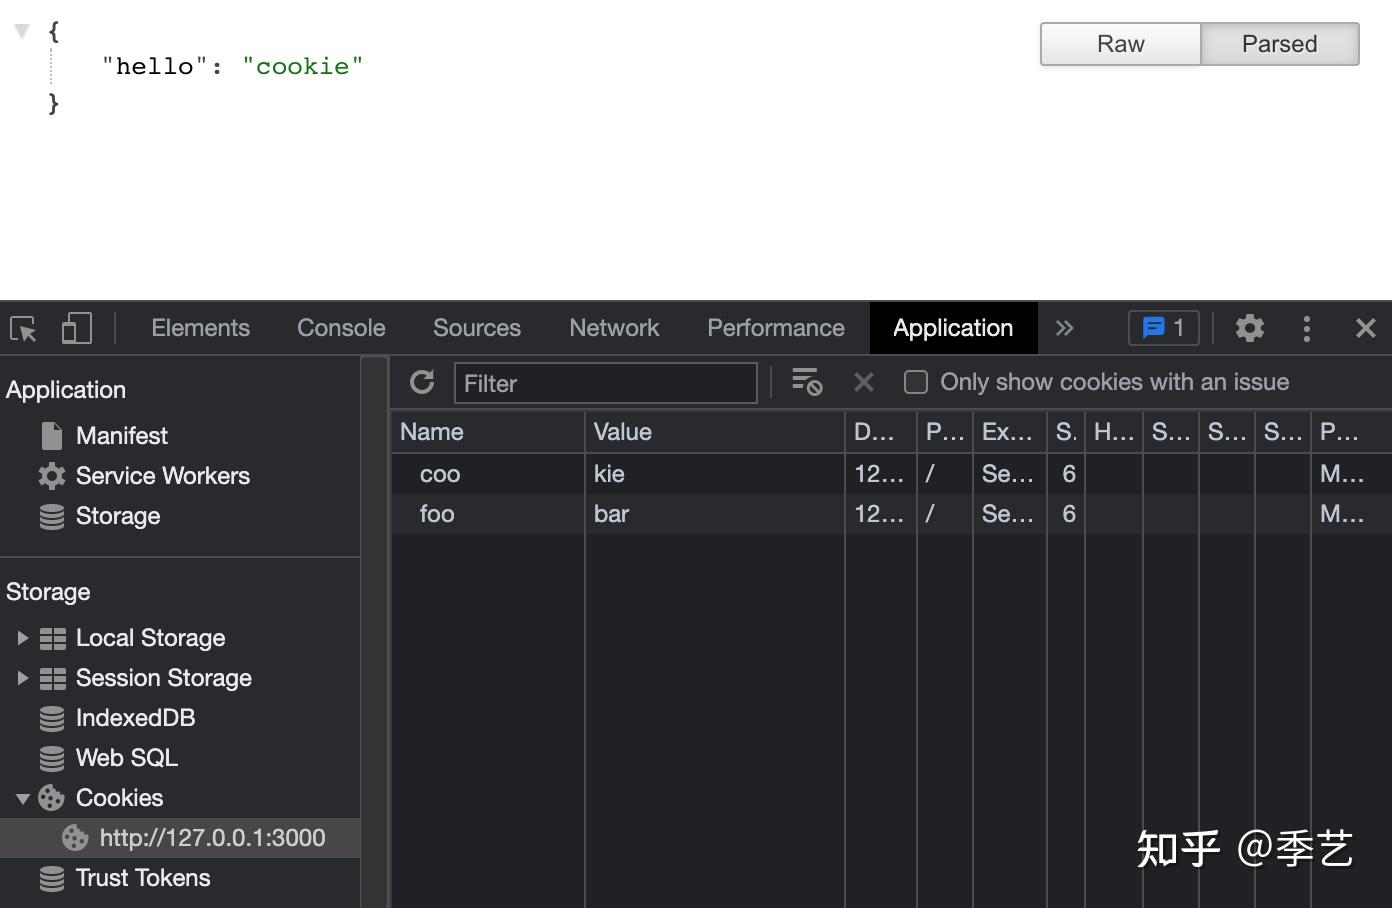Show more DevTools tabs chevron
This screenshot has height=908, width=1392.
click(x=1064, y=328)
